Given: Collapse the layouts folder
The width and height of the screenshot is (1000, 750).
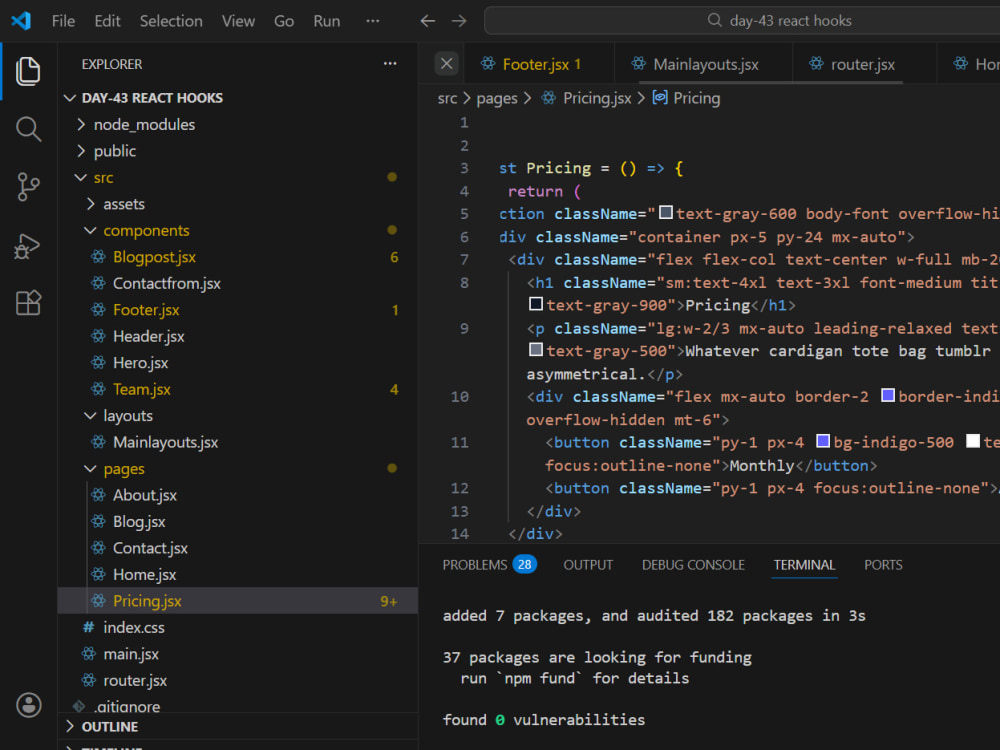Looking at the screenshot, I should point(90,416).
